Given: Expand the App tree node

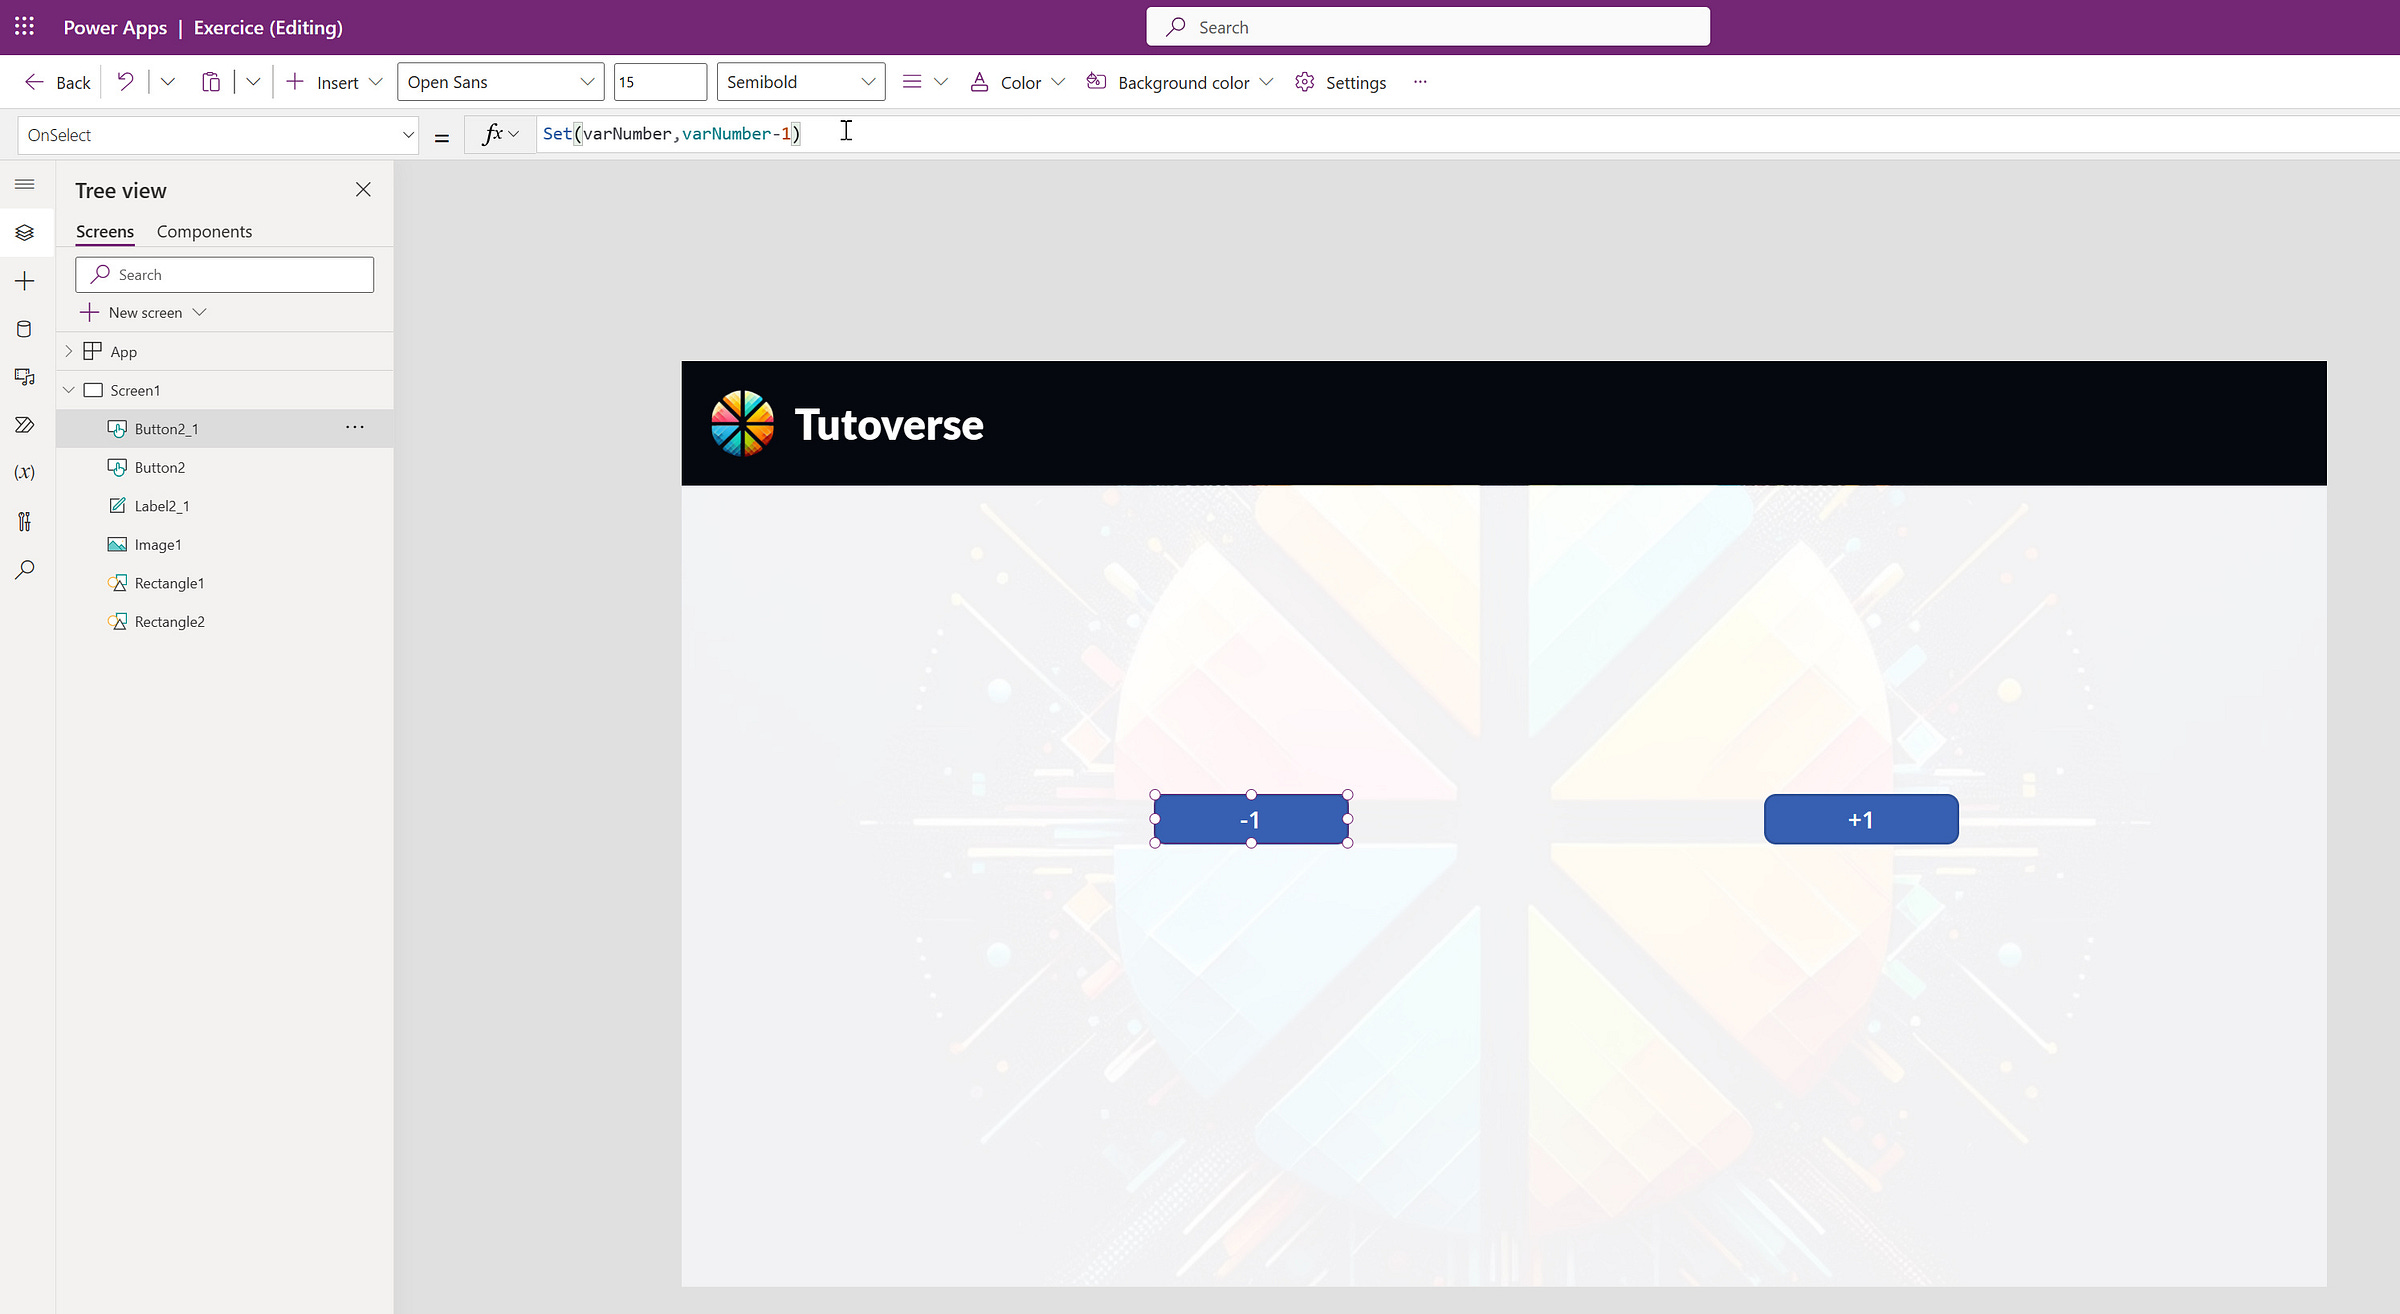Looking at the screenshot, I should click(x=68, y=351).
